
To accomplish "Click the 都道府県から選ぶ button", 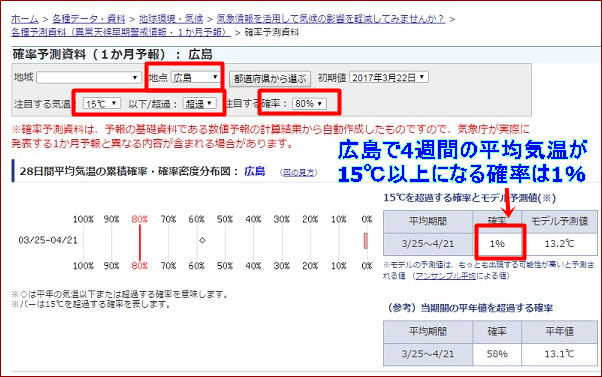I will click(270, 79).
